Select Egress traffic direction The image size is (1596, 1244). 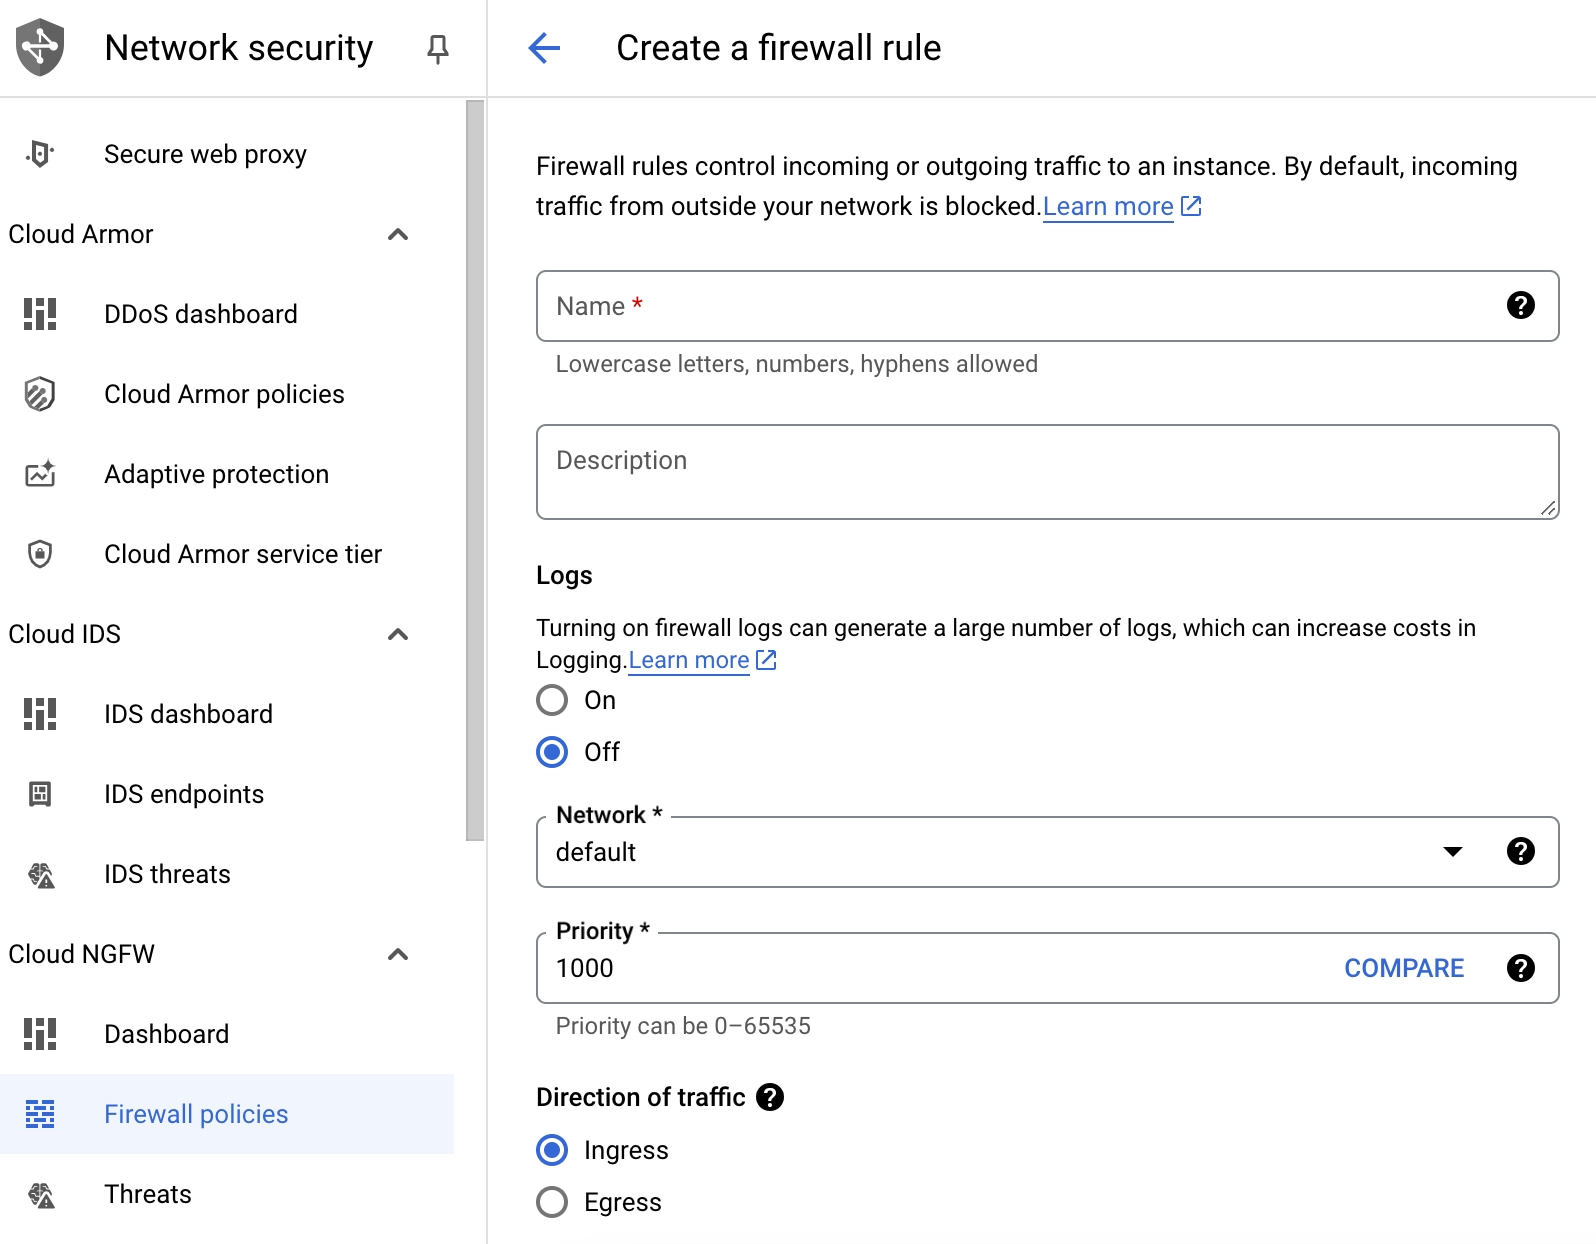point(552,1202)
